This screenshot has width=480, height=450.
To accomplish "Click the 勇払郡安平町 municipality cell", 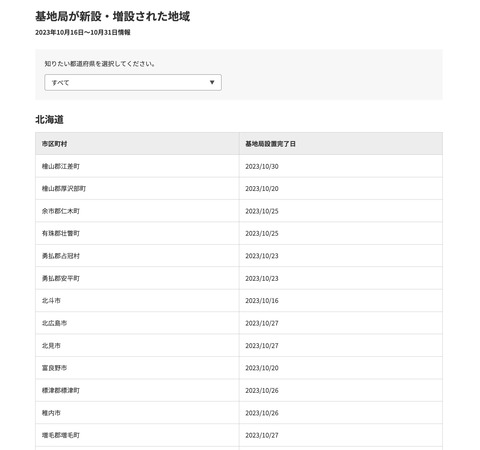I will (x=137, y=278).
